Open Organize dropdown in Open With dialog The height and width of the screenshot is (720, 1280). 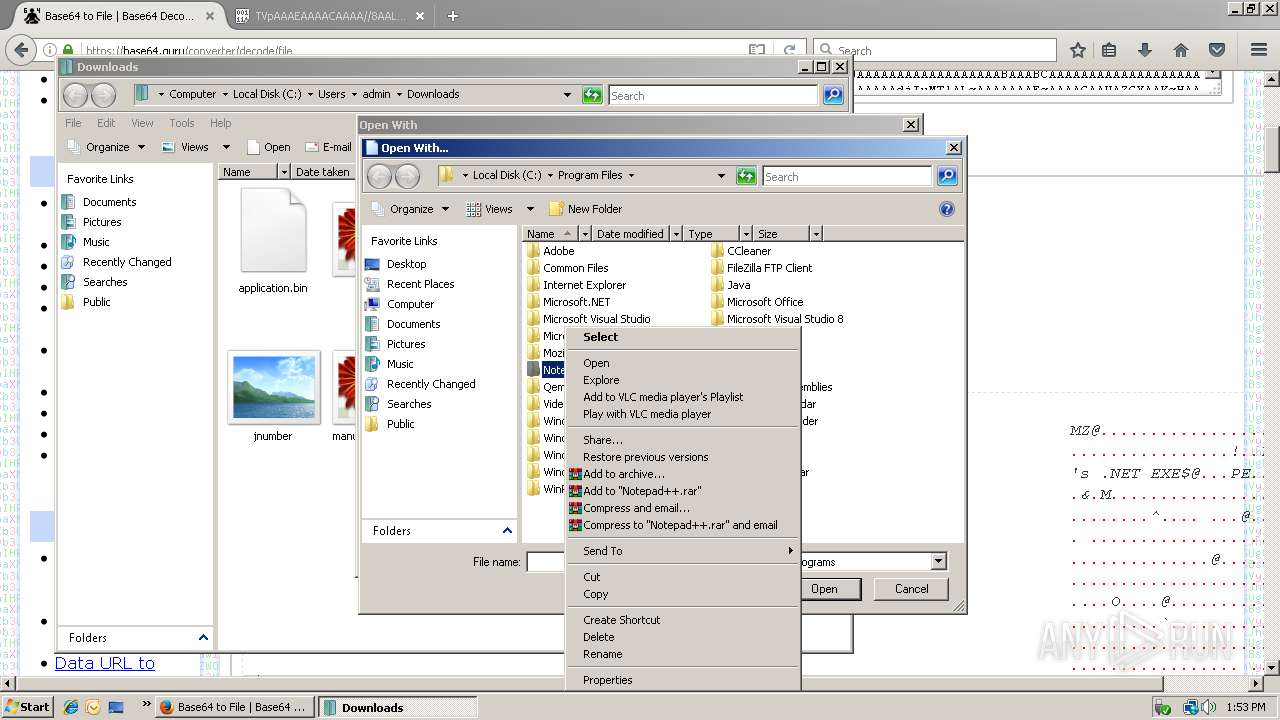point(412,209)
